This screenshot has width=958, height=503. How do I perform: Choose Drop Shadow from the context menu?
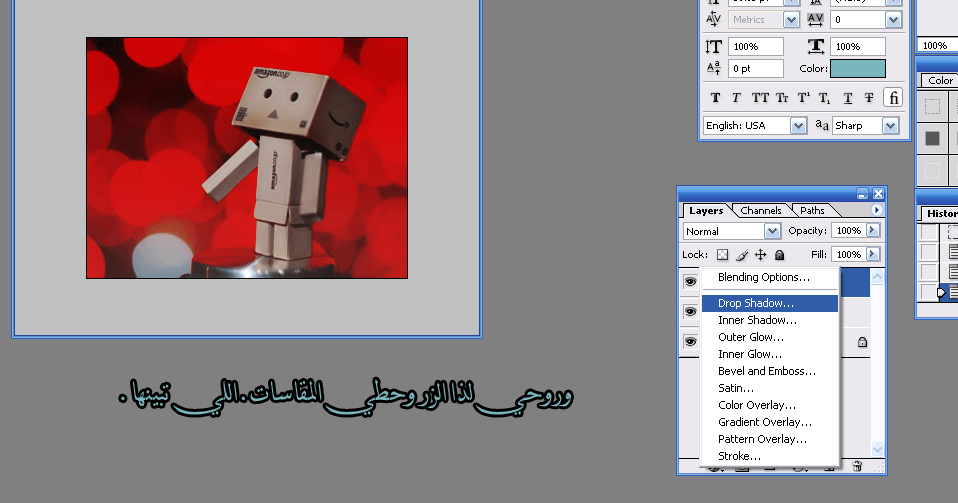click(x=755, y=303)
